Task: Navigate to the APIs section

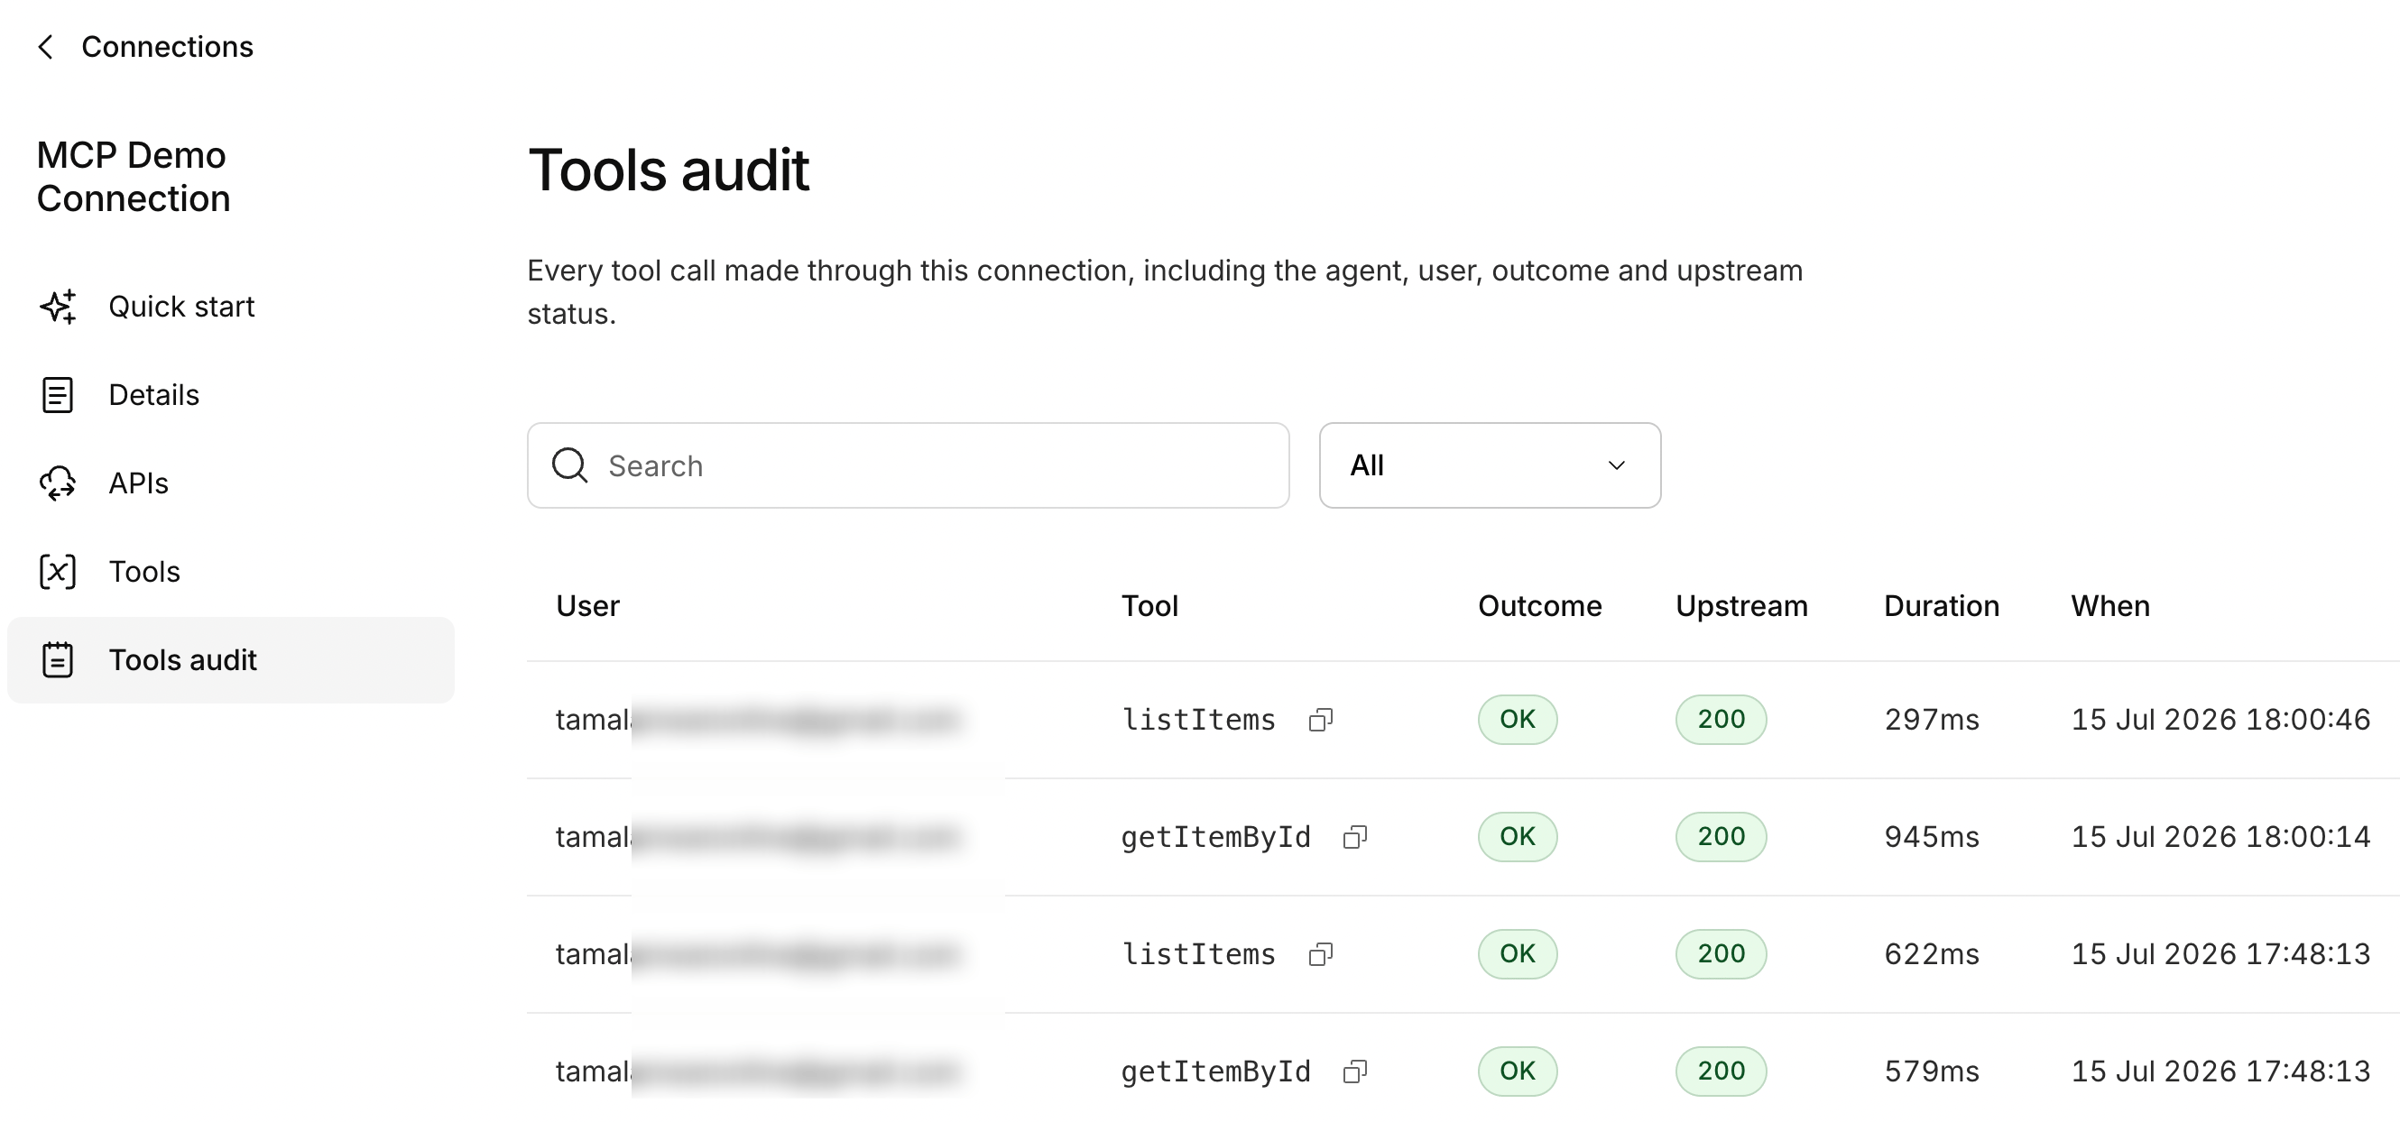Action: point(138,483)
